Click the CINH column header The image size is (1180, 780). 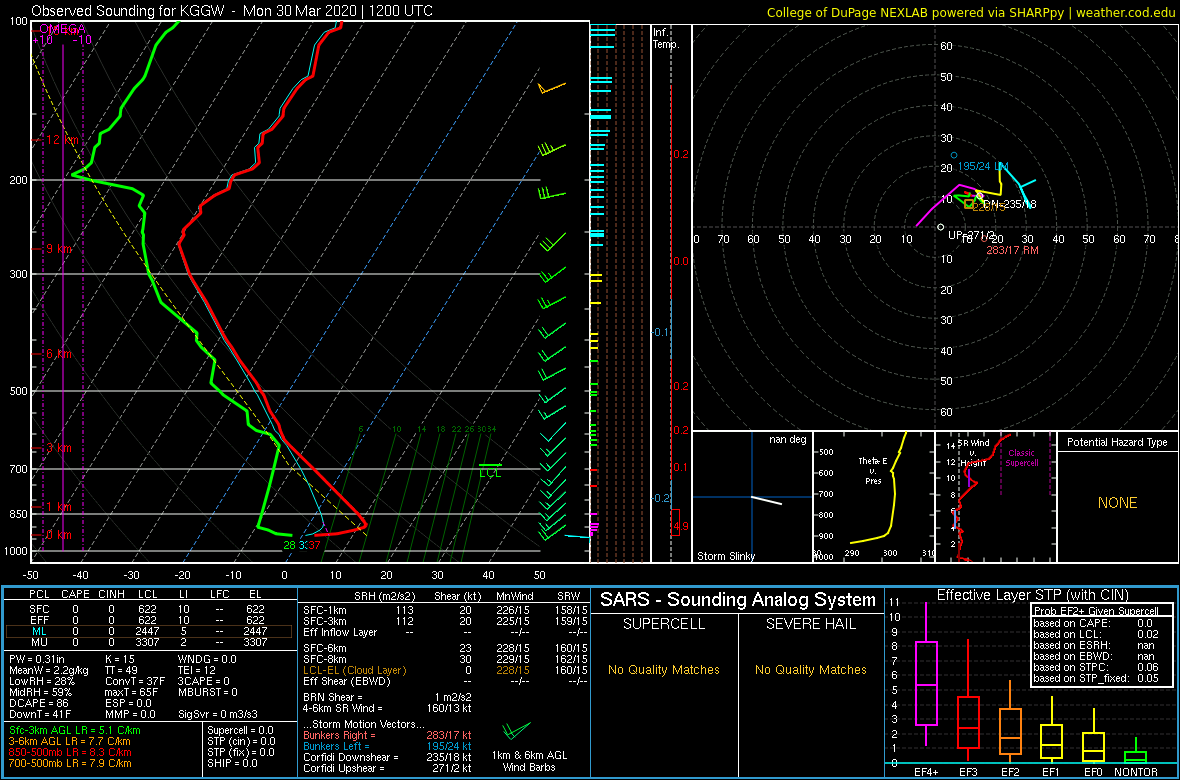[111, 595]
